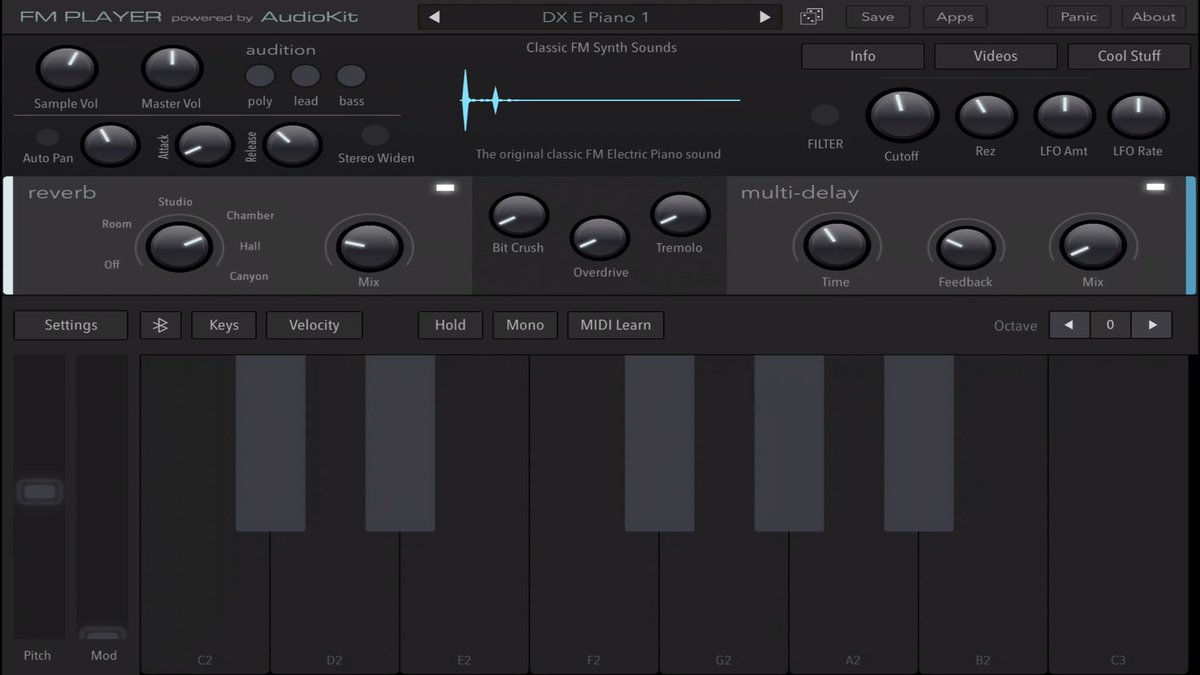Play the black key between C2 and D2

click(270, 443)
